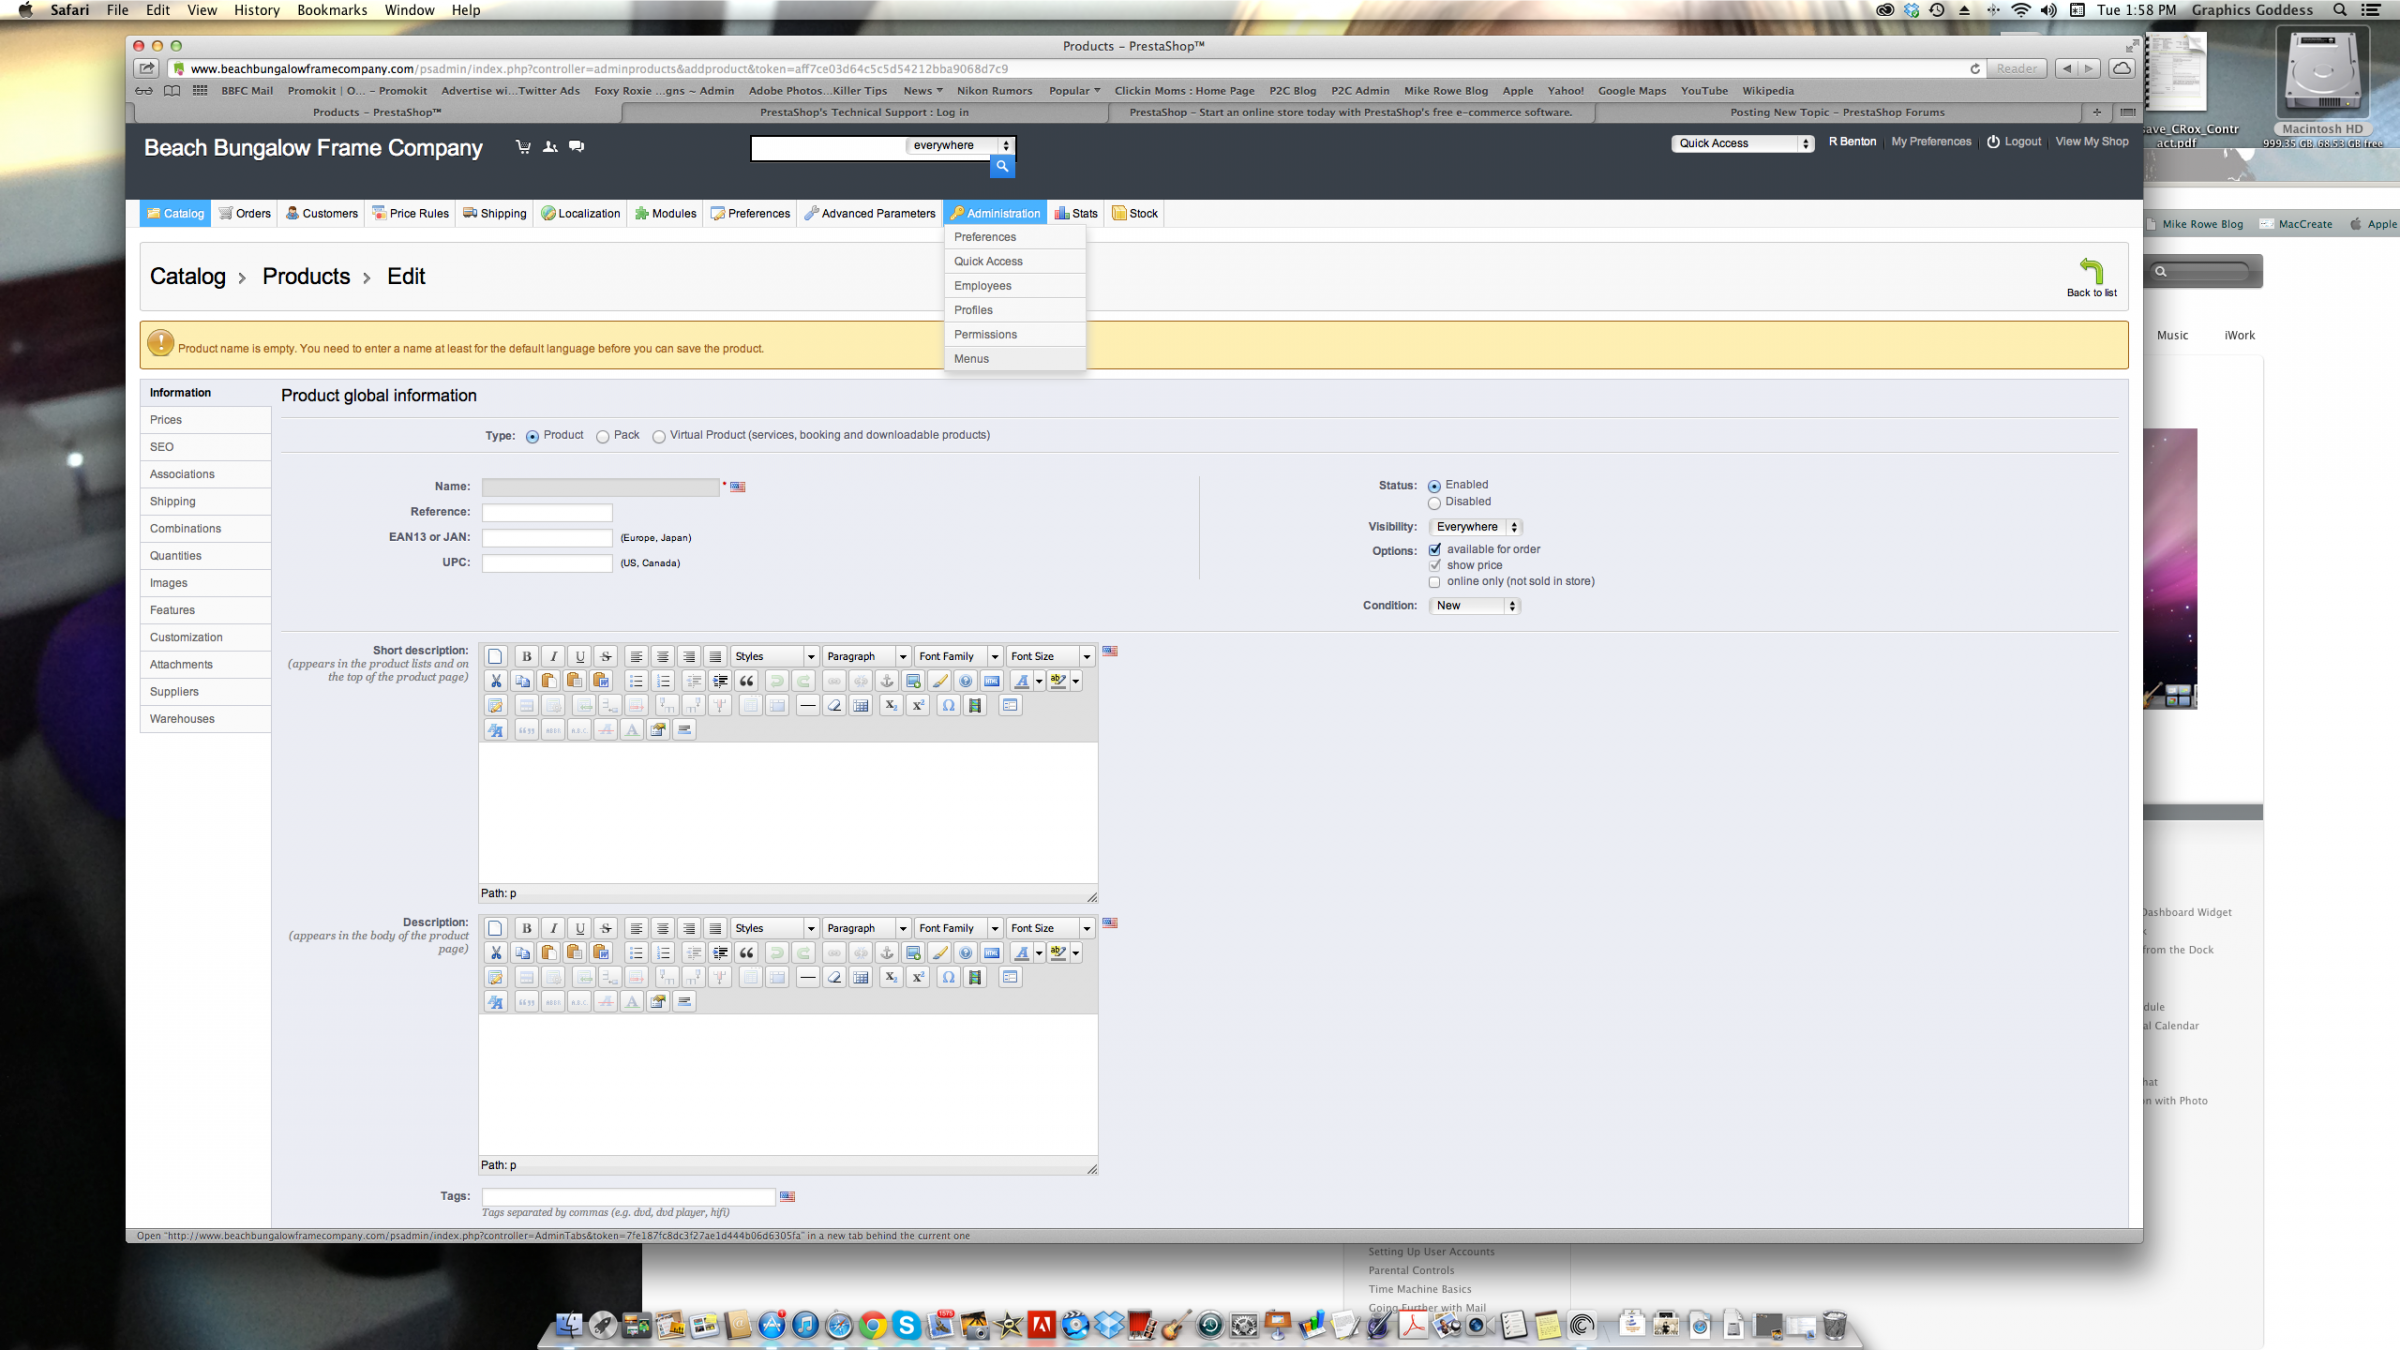2400x1350 pixels.
Task: Click the cut scissors icon in Short description toolbar
Action: tap(495, 681)
